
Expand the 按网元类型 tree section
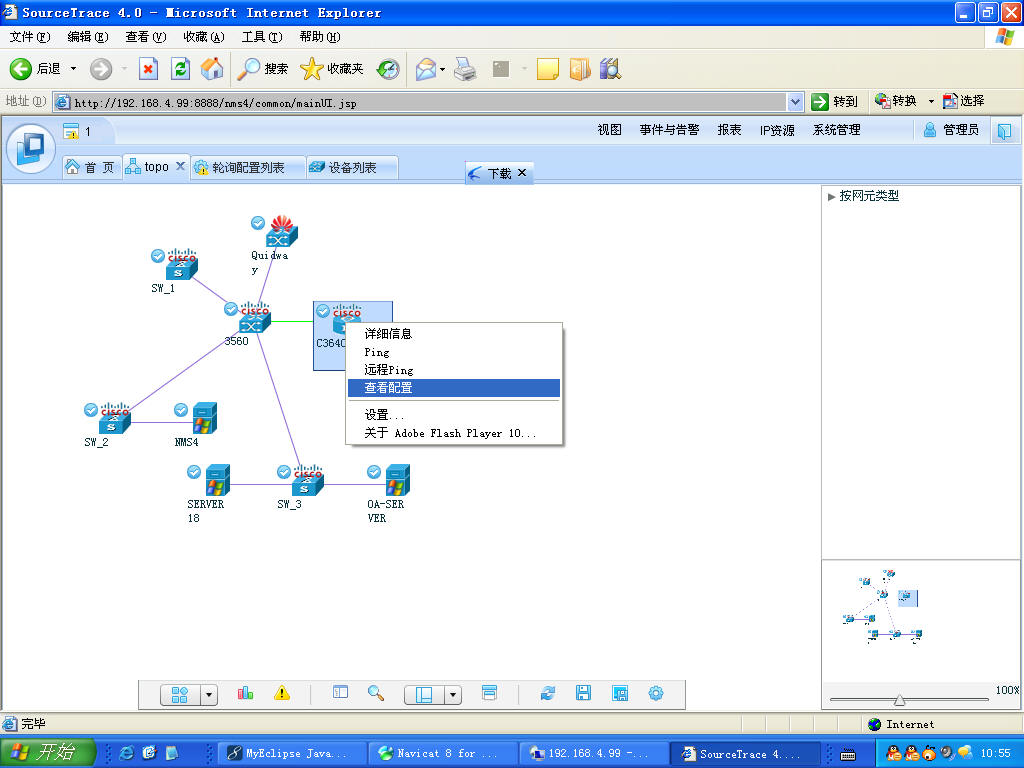(x=831, y=197)
